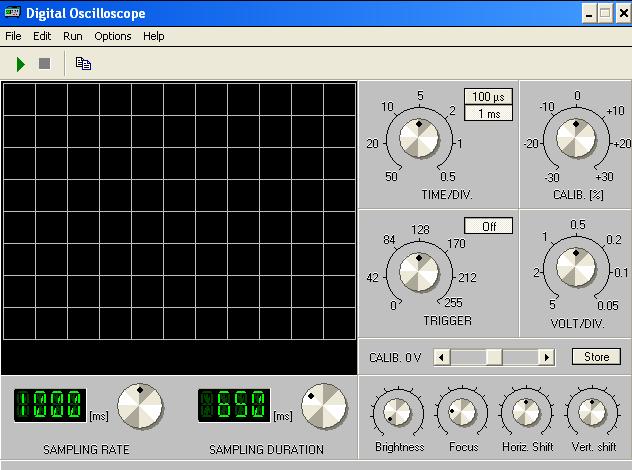632x470 pixels.
Task: Click the Copy icon in toolbar
Action: click(x=83, y=64)
